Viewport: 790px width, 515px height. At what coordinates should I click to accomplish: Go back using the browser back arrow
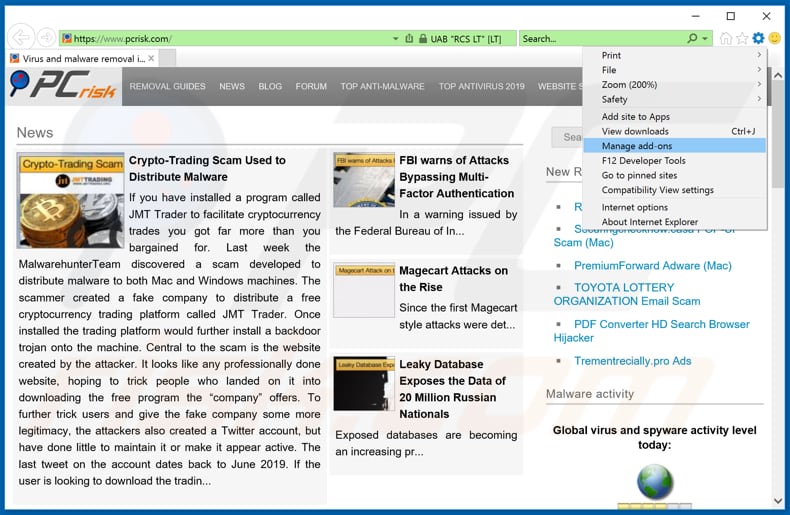pyautogui.click(x=21, y=37)
